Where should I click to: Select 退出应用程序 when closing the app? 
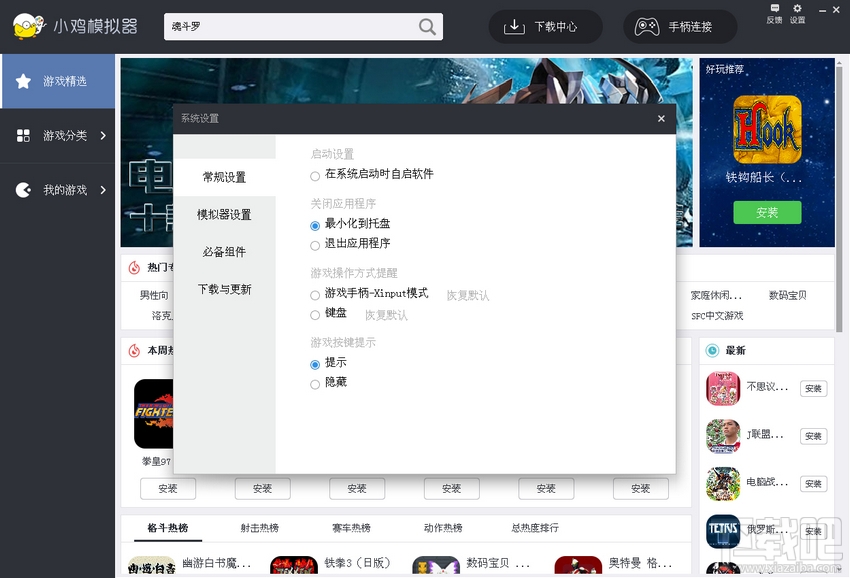point(314,244)
